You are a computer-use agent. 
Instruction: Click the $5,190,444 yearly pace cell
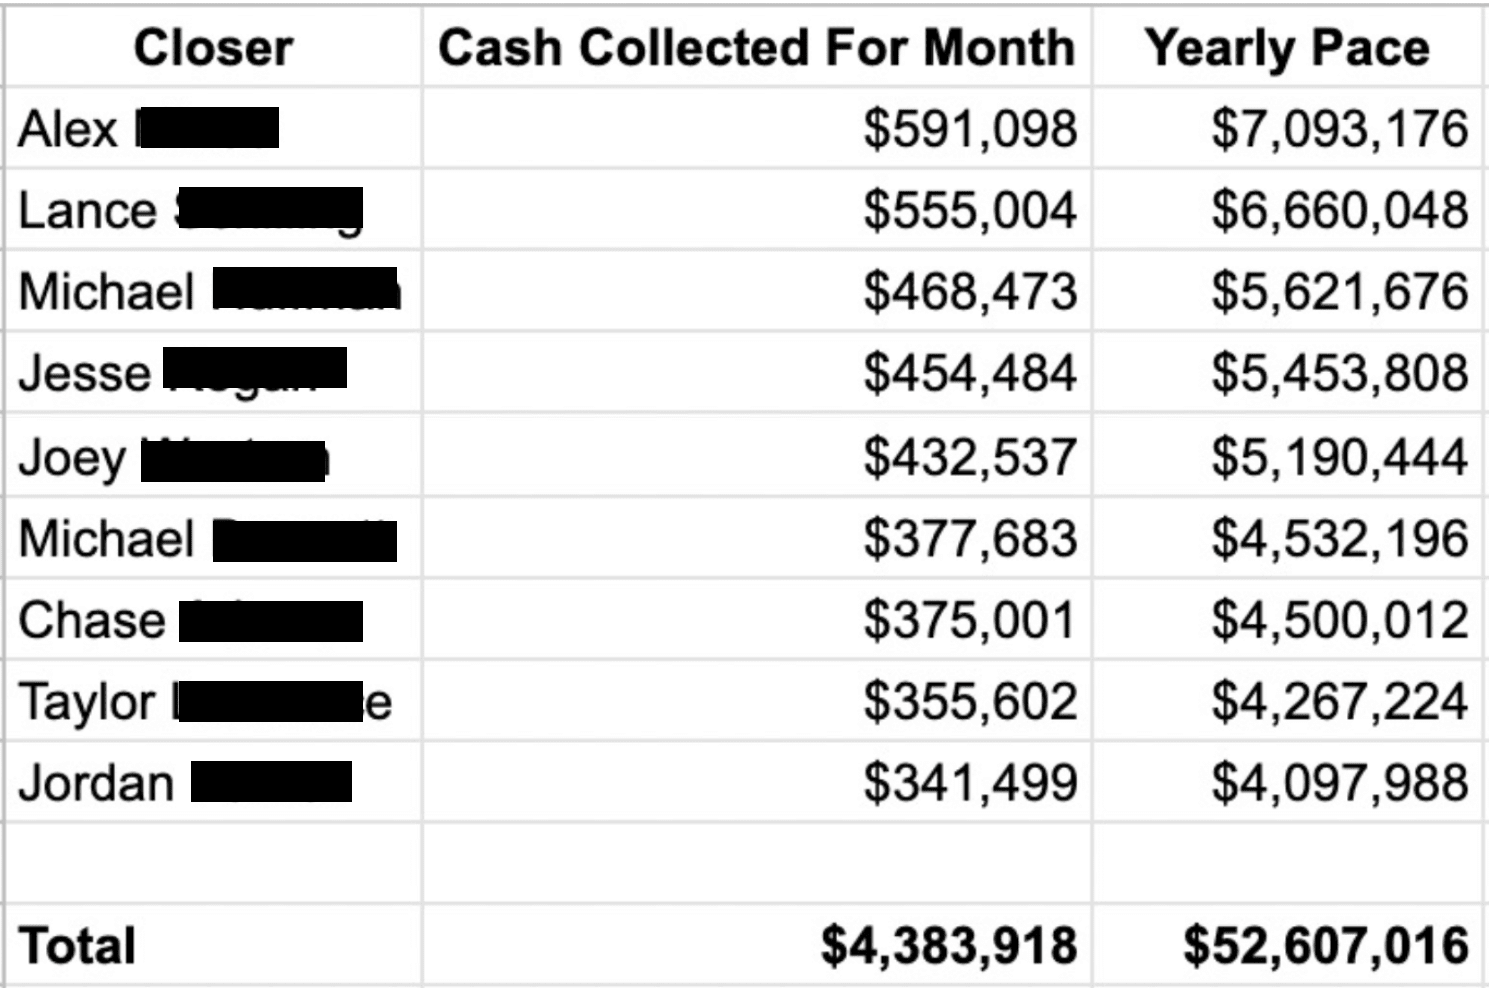coord(1339,457)
